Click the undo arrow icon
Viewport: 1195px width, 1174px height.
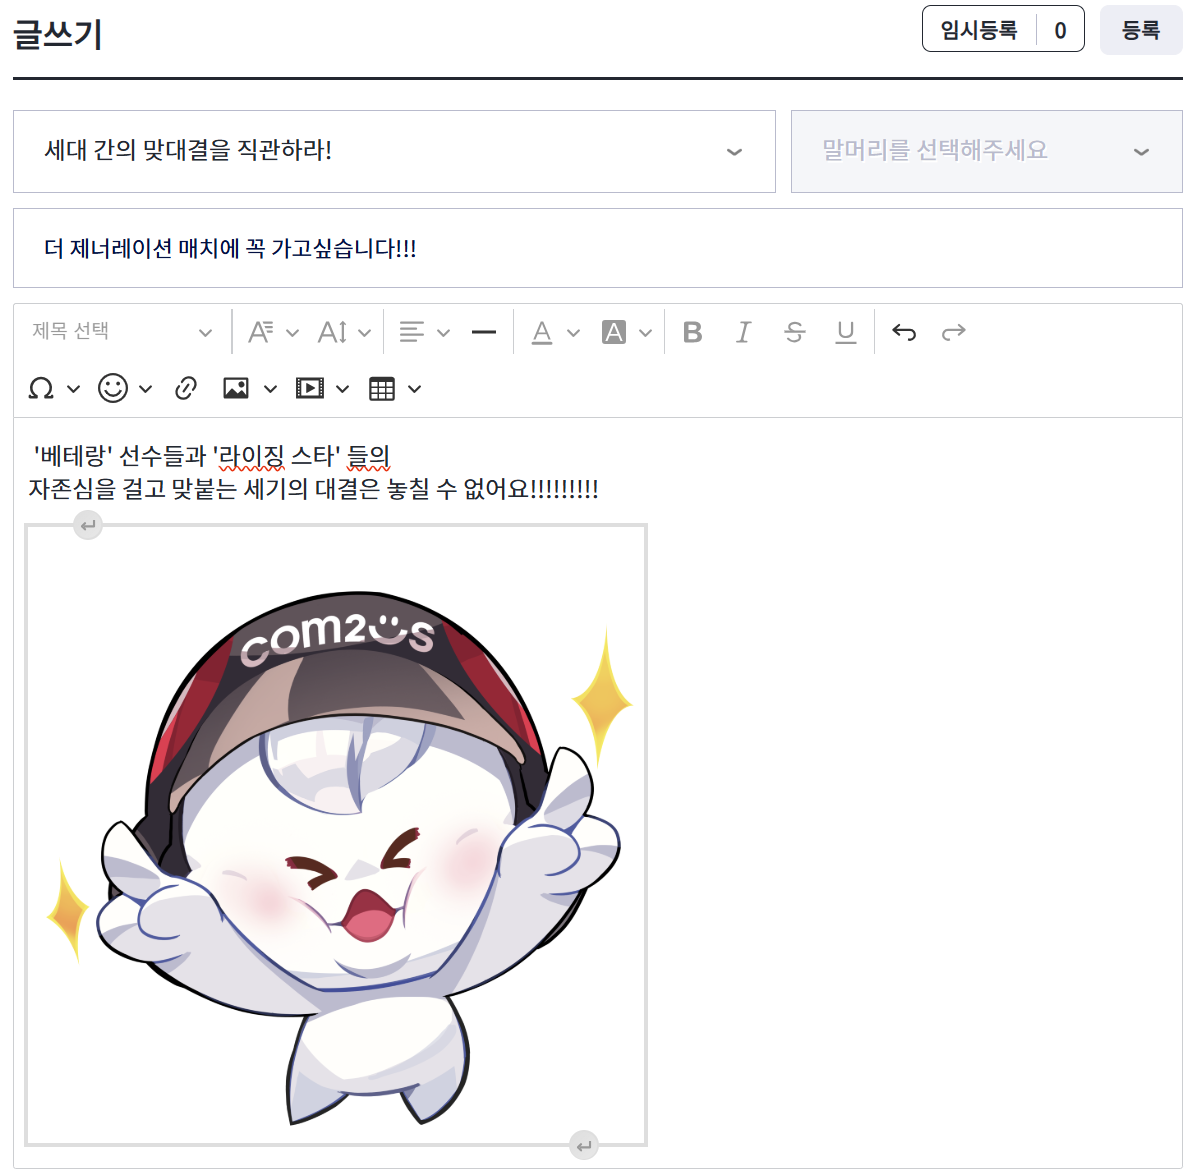[904, 332]
